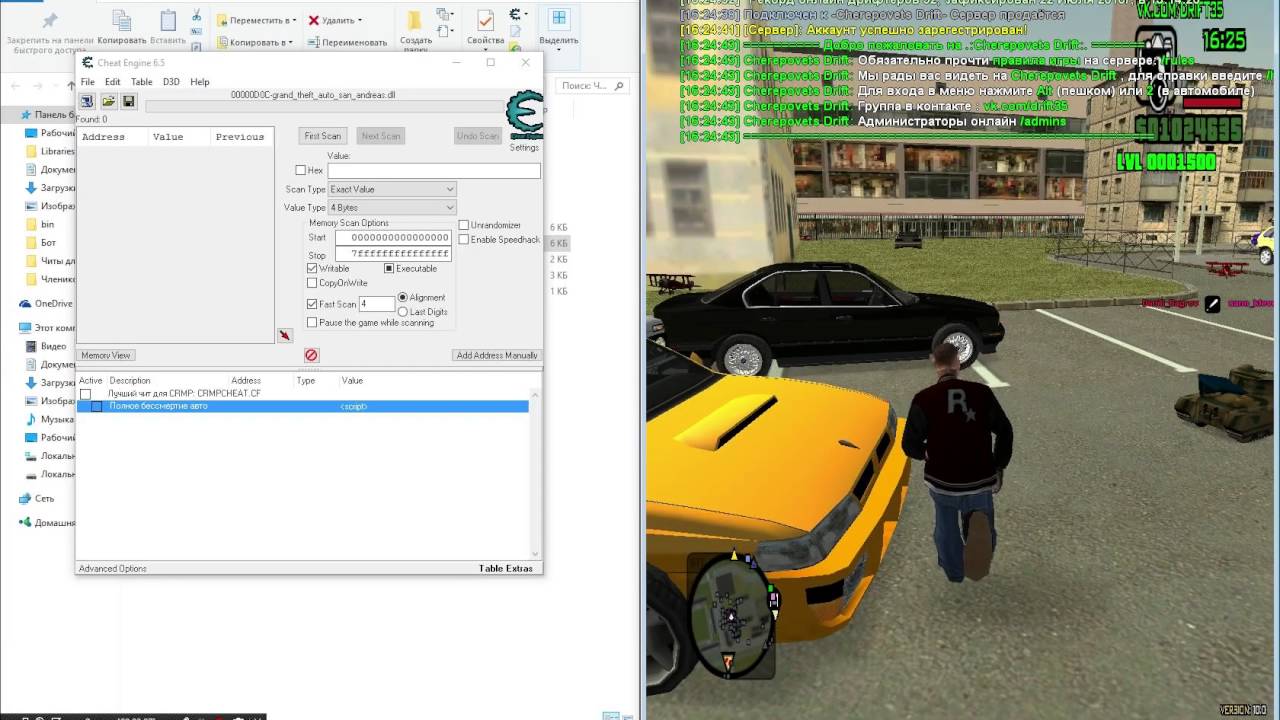Open the Help menu in Cheat Engine
The height and width of the screenshot is (720, 1280).
(x=200, y=82)
